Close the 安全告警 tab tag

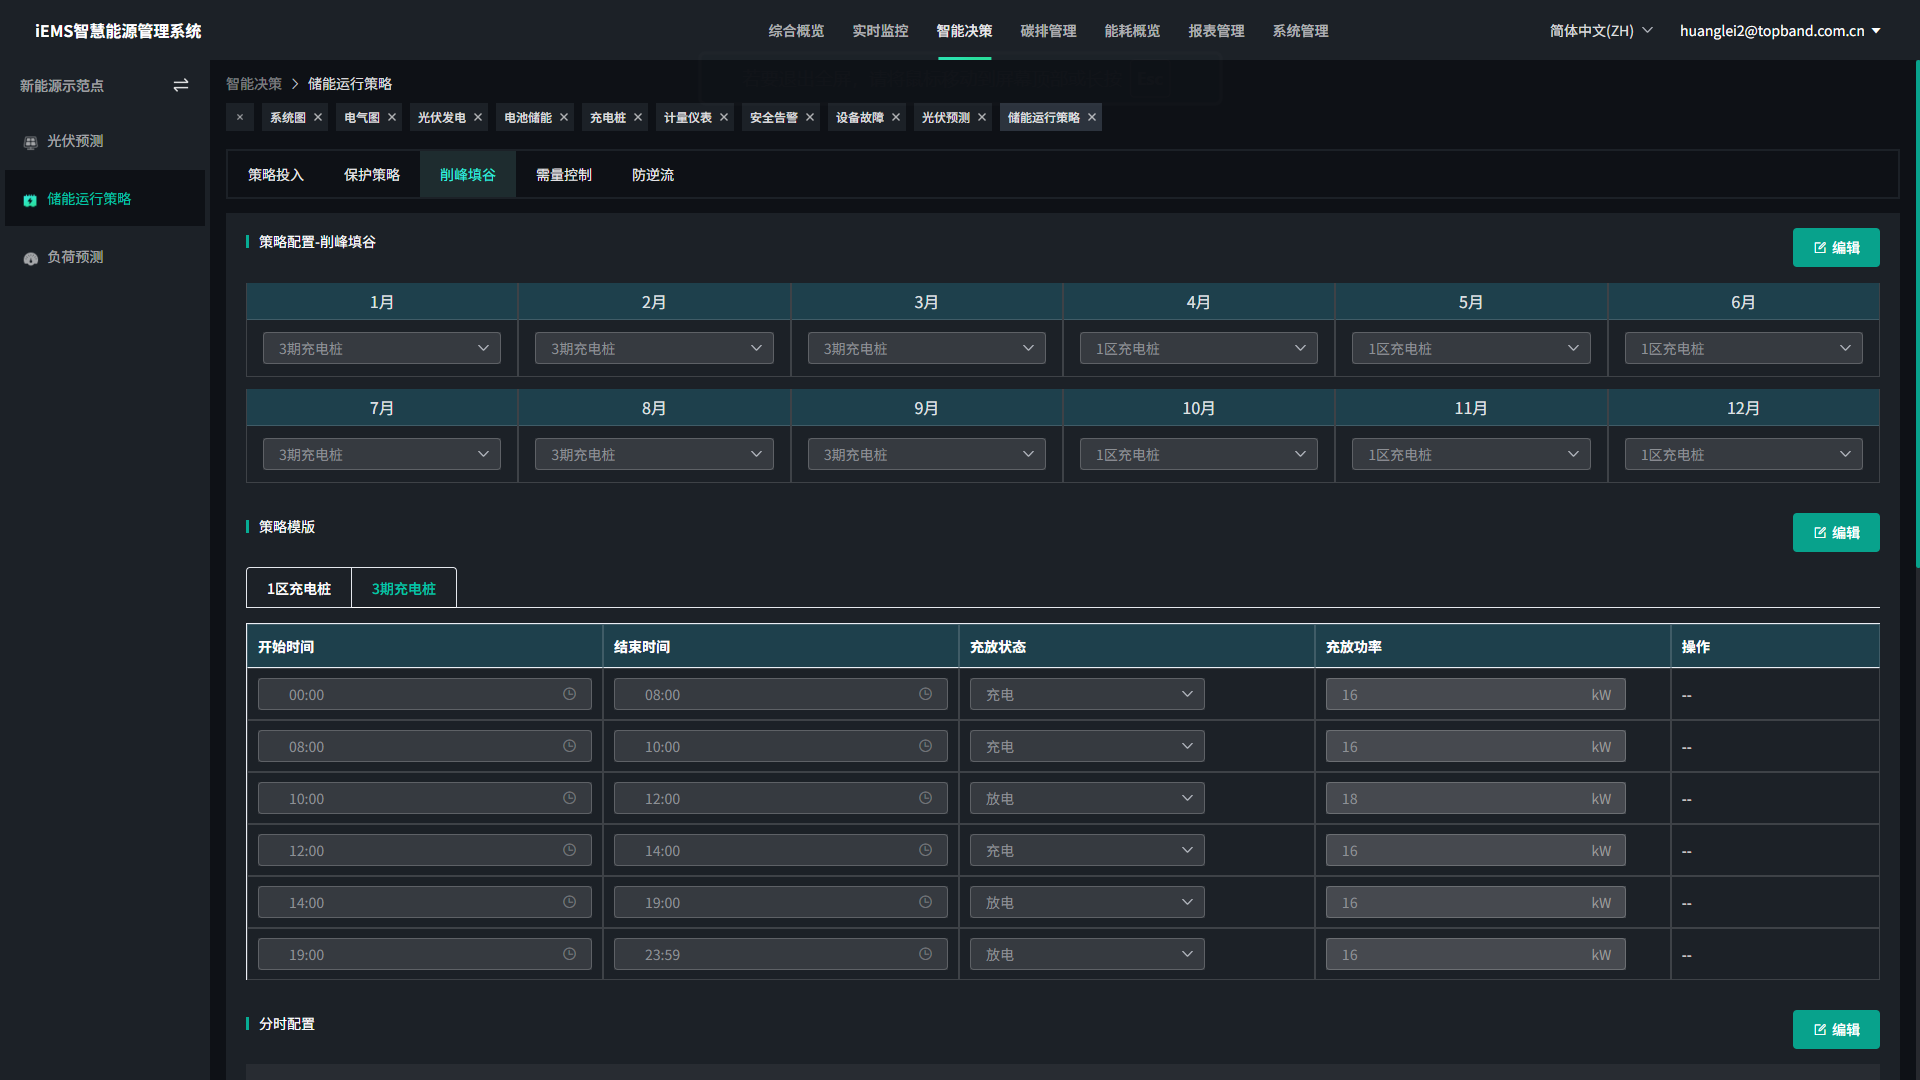(810, 117)
